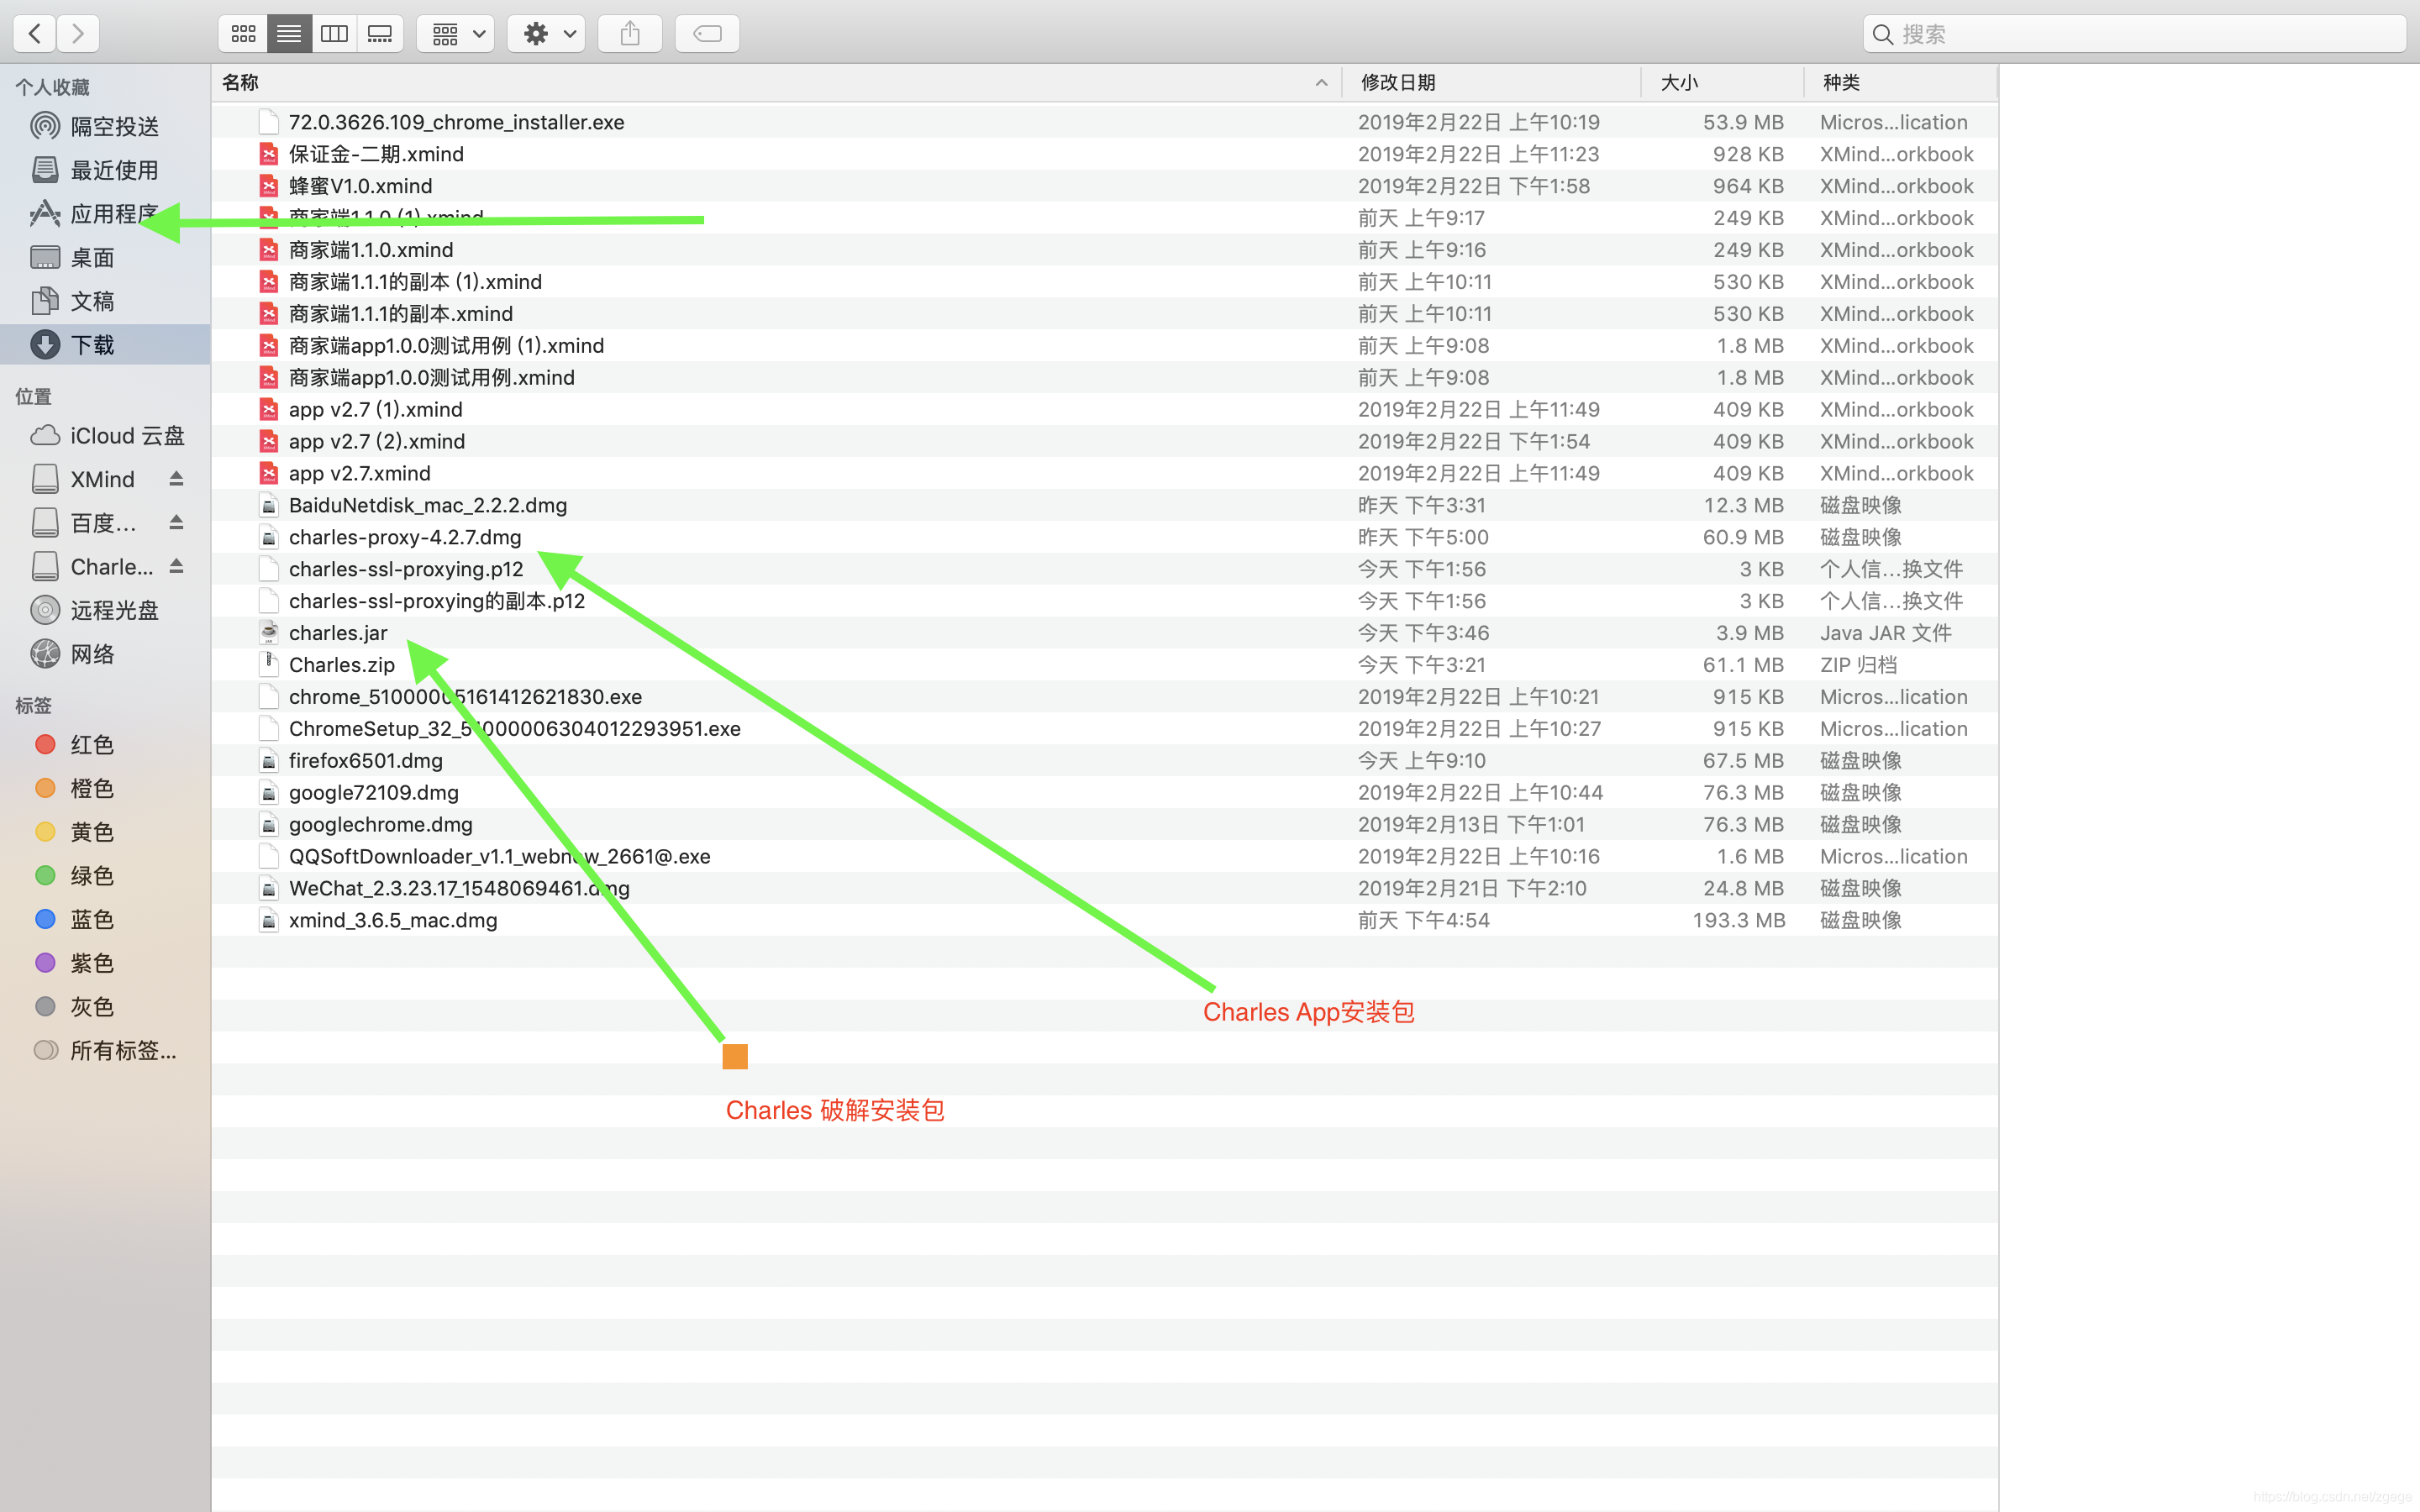The height and width of the screenshot is (1512, 2420).
Task: Switch to icon grid view
Action: 243,34
